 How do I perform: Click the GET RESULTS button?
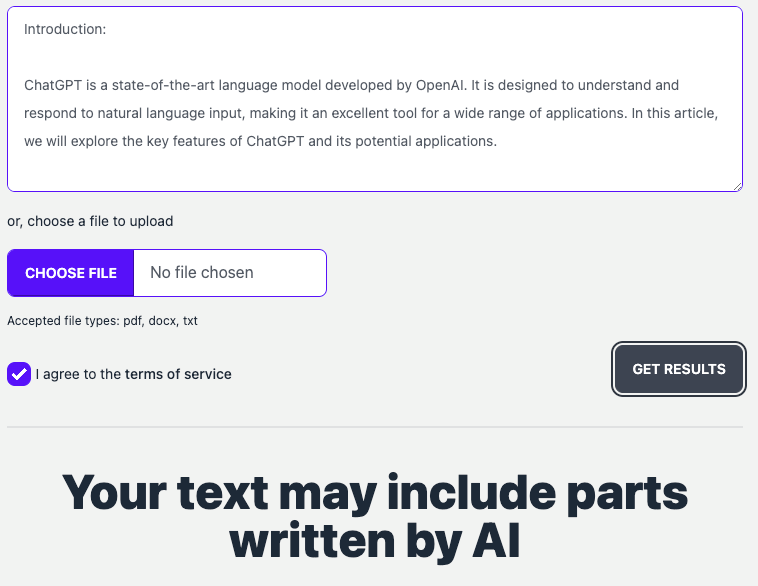679,369
